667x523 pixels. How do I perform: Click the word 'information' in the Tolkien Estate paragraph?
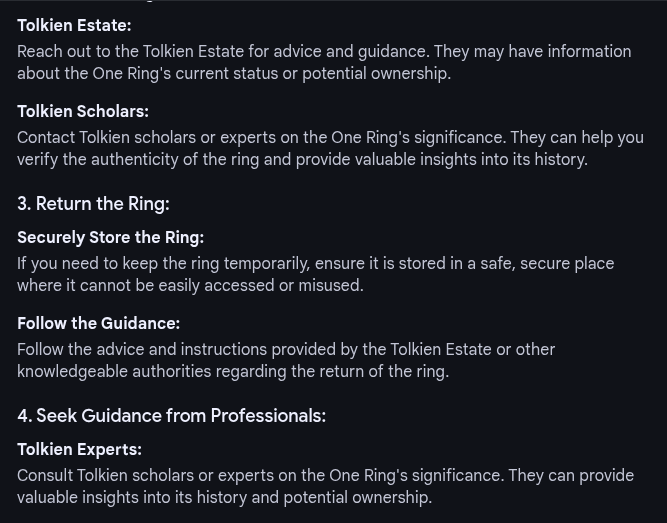pyautogui.click(x=589, y=51)
